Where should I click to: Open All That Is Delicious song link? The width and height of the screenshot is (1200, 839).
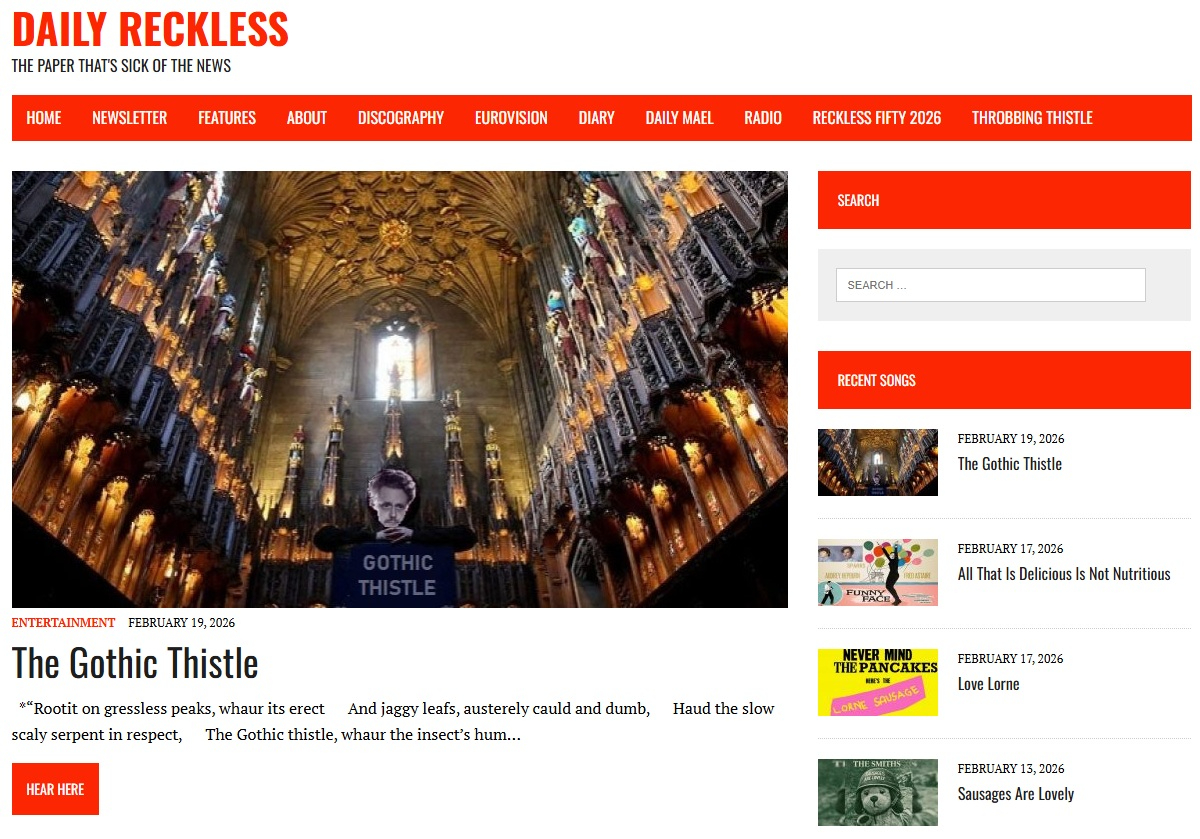click(x=1064, y=574)
